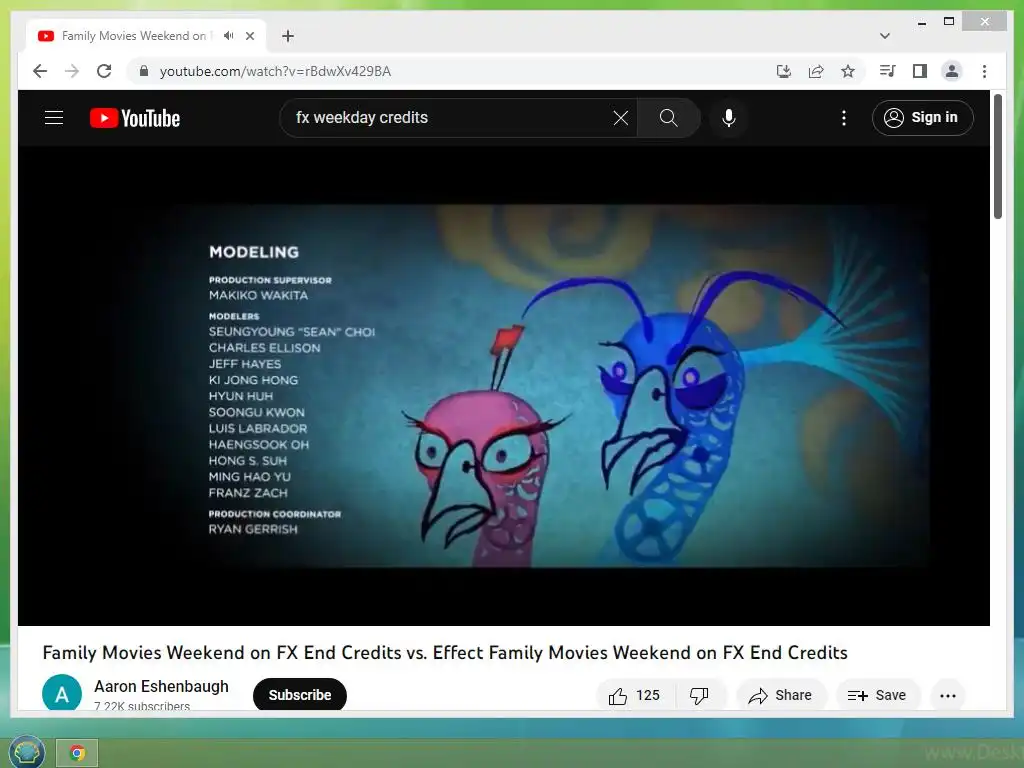This screenshot has width=1024, height=768.
Task: Click the page vertical scrollbar thumb
Action: [997, 157]
